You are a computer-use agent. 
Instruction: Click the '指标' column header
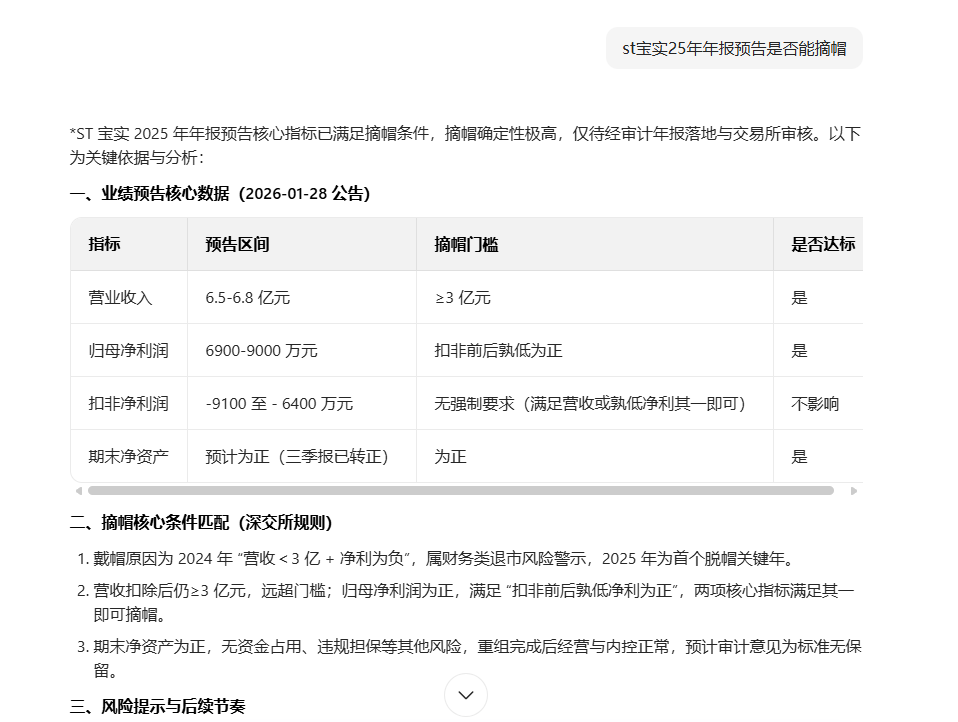pyautogui.click(x=104, y=244)
